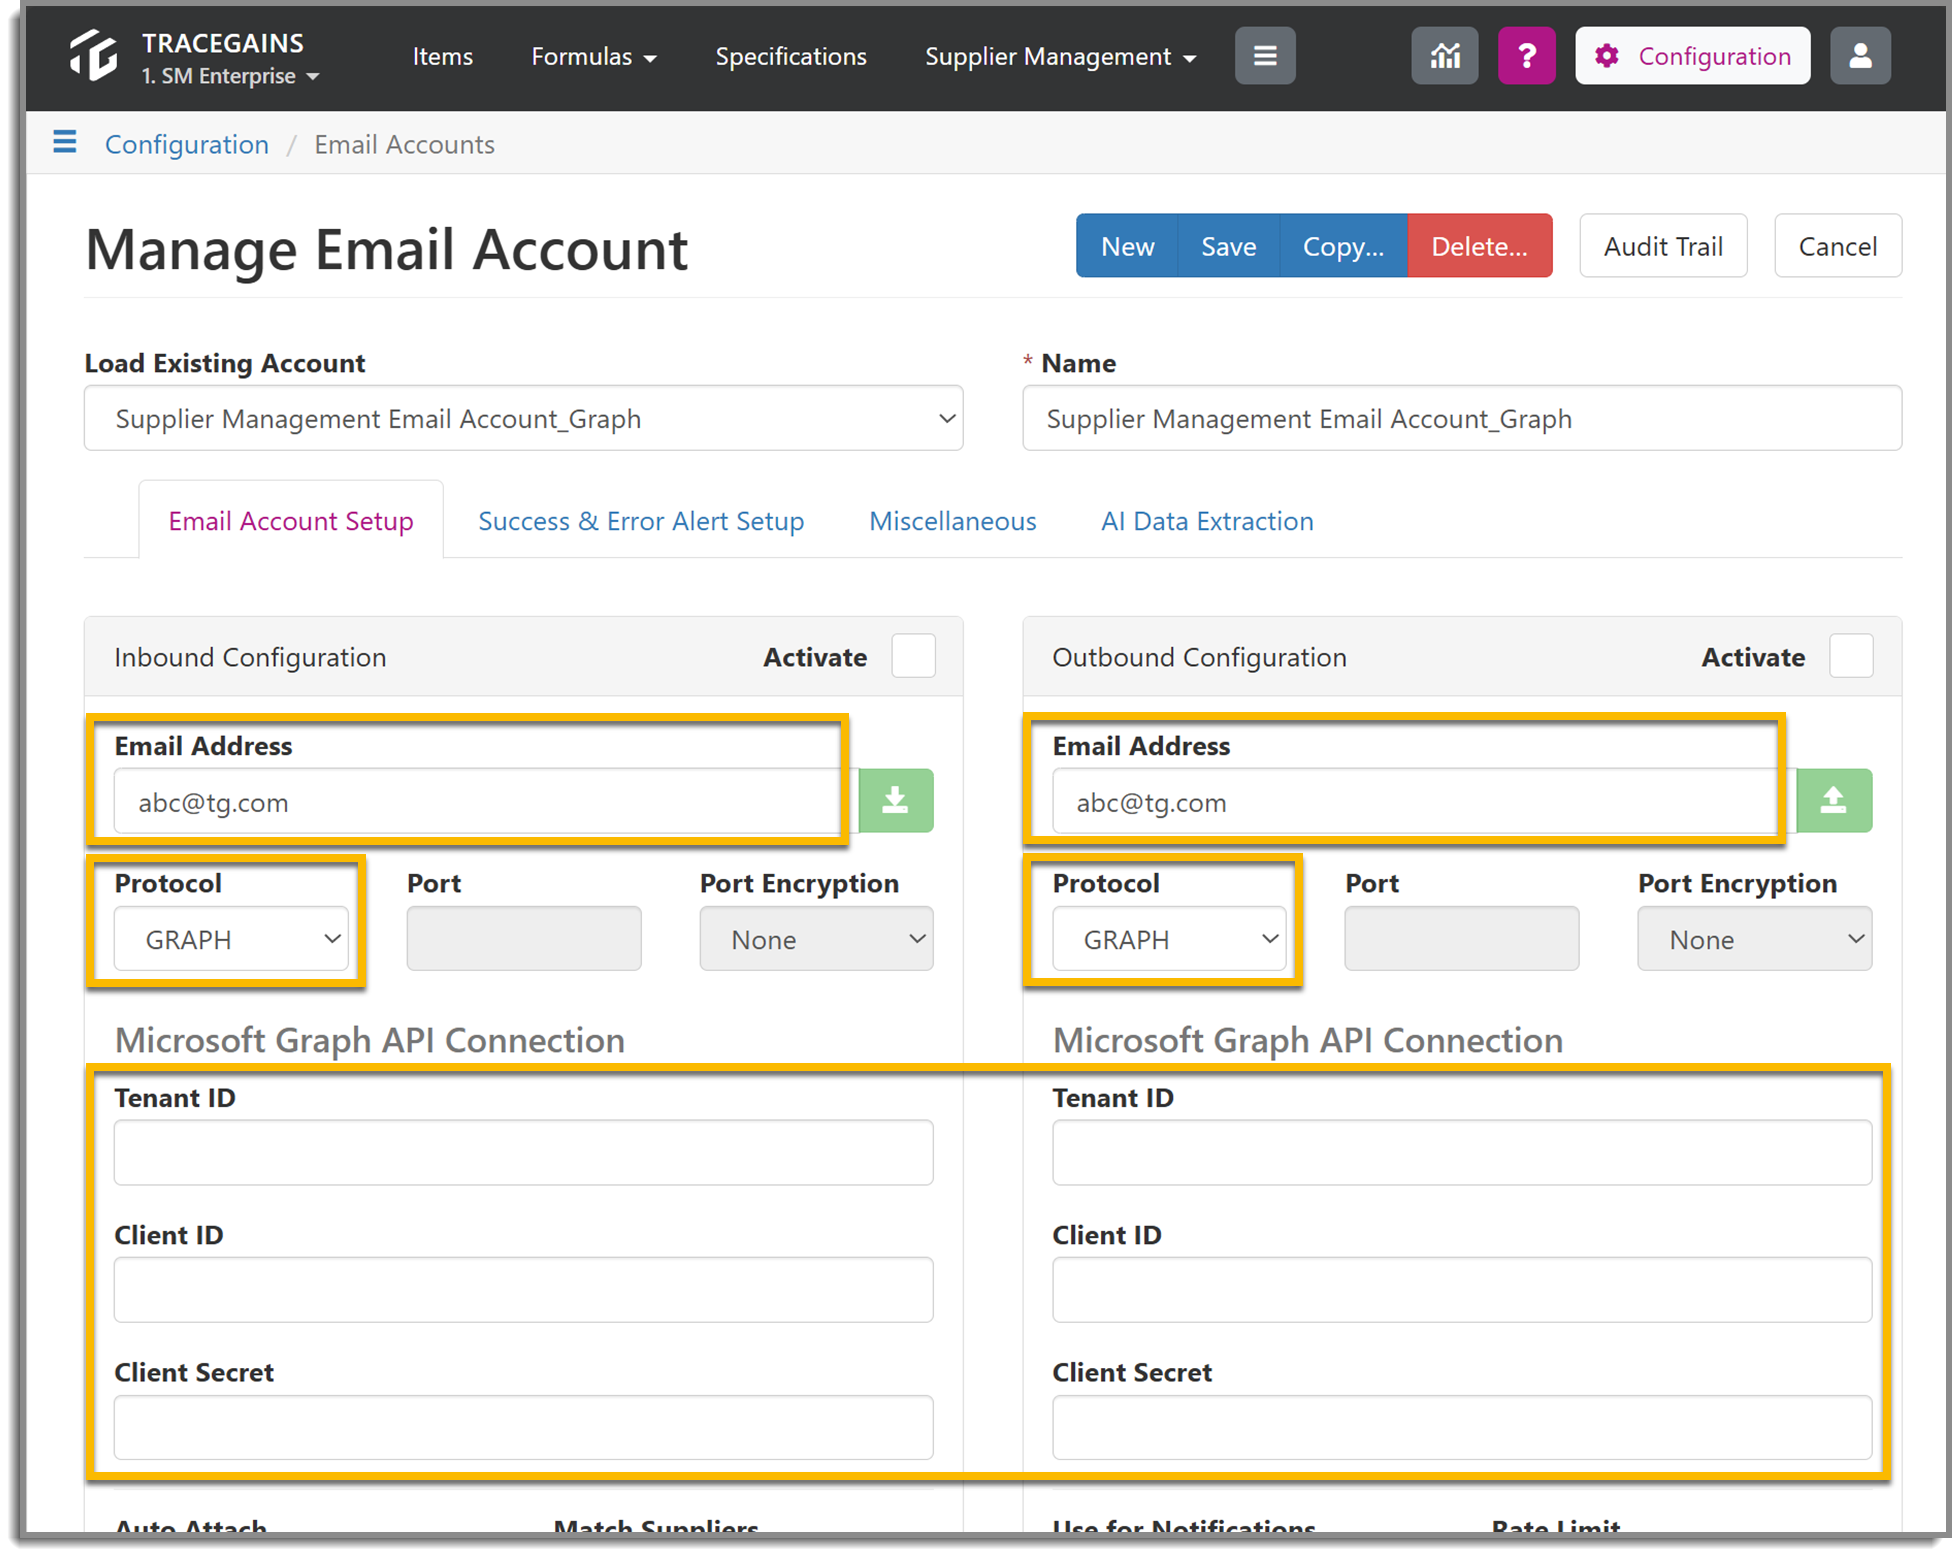Open the analytics chart icon button

(1445, 56)
